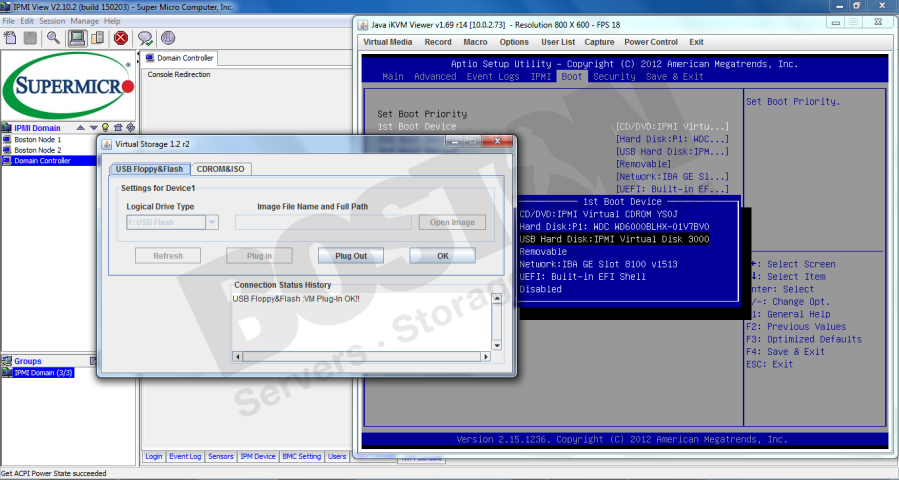
Task: Open the Manage menu in IPMI View
Action: 85,21
